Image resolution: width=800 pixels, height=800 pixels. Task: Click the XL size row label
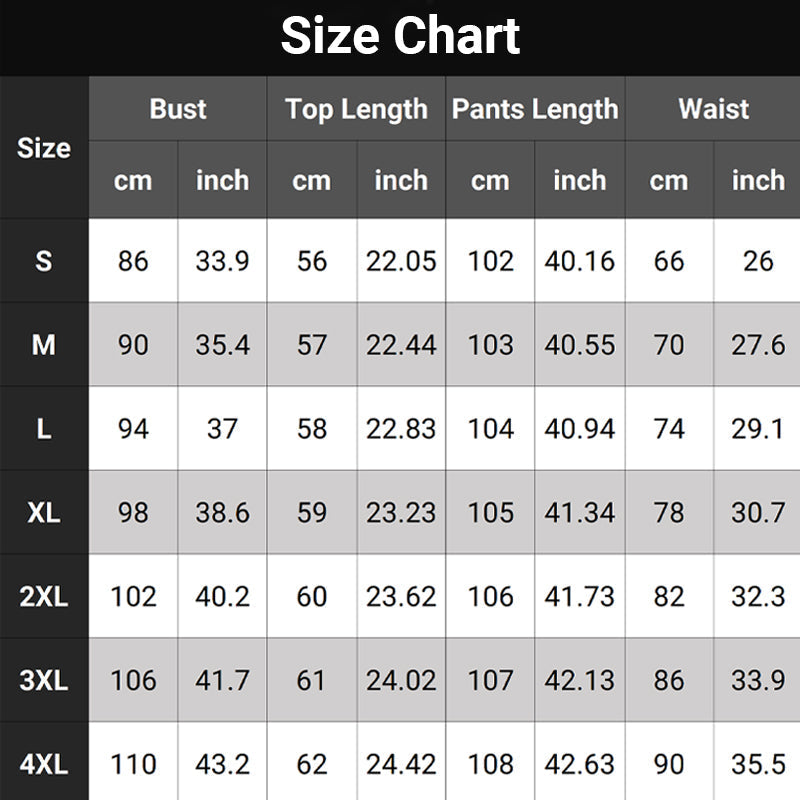(x=44, y=513)
